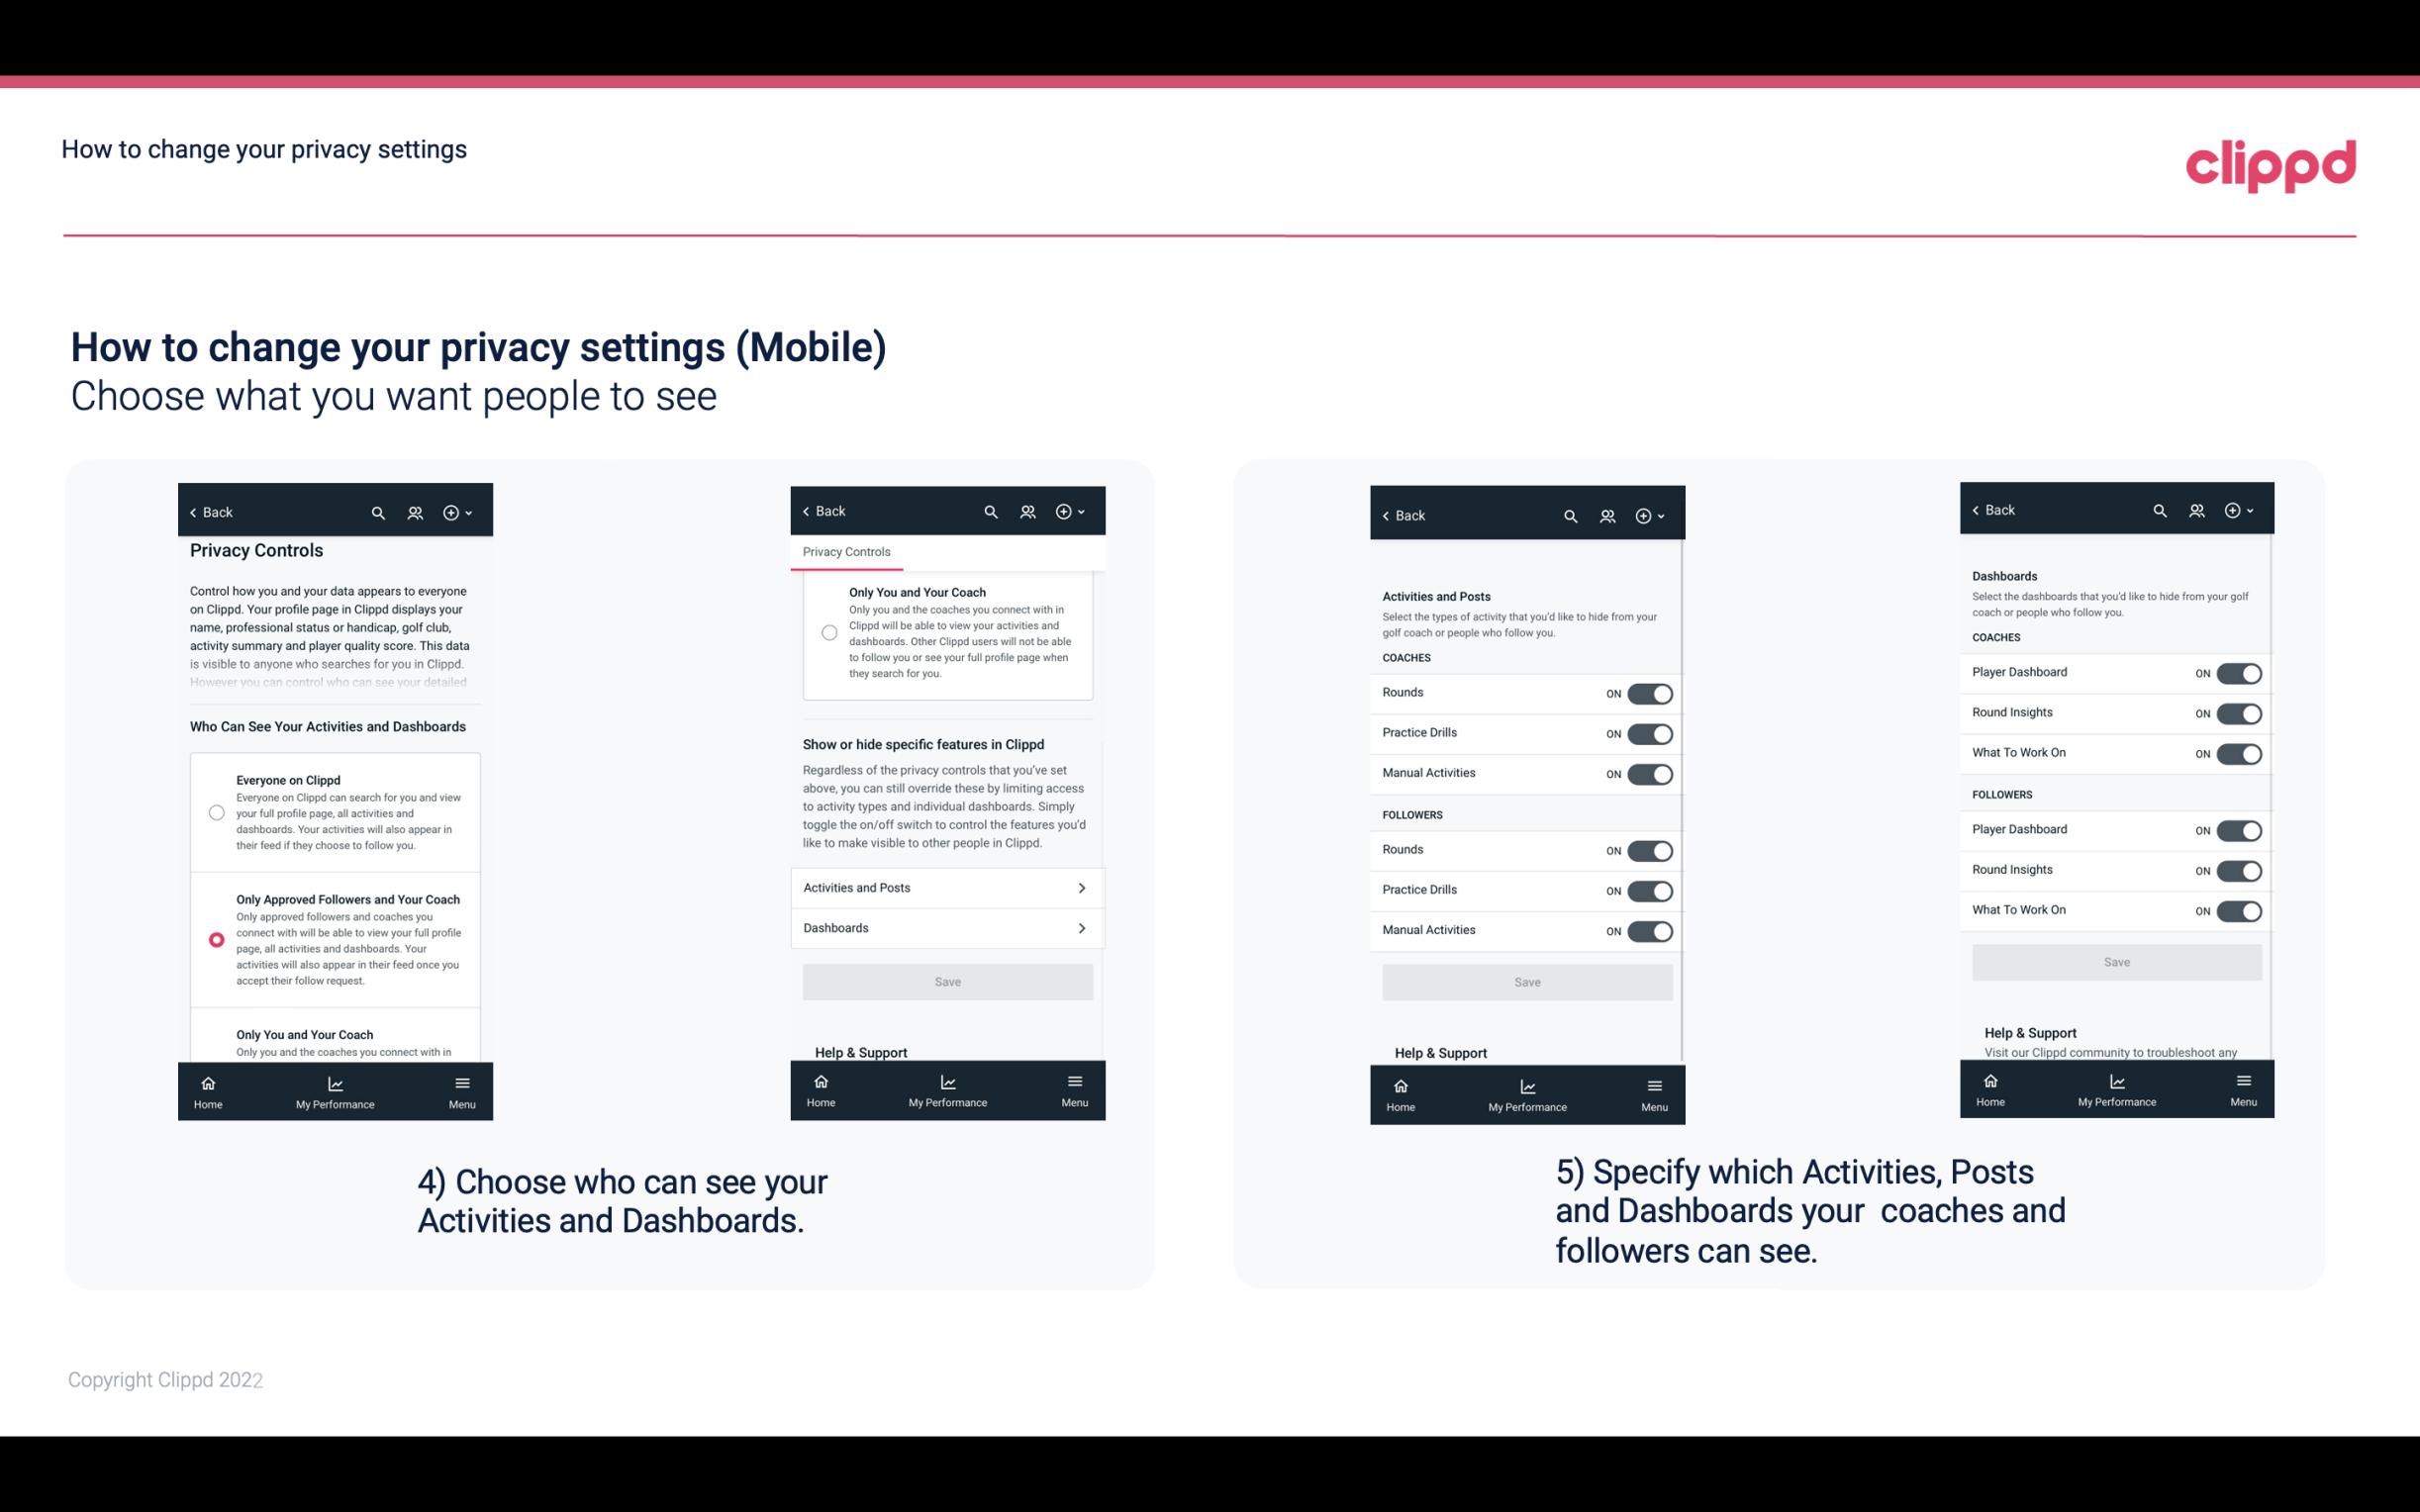Click Save button on Dashboards screen
The height and width of the screenshot is (1512, 2420).
[2117, 962]
